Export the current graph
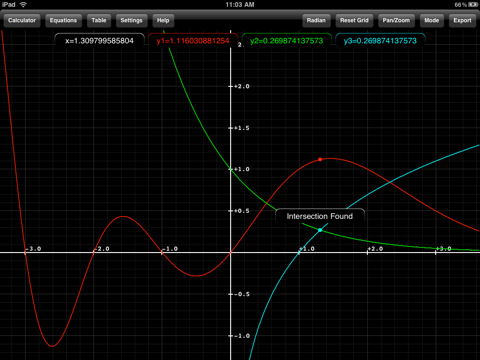This screenshot has height=360, width=480. [462, 20]
